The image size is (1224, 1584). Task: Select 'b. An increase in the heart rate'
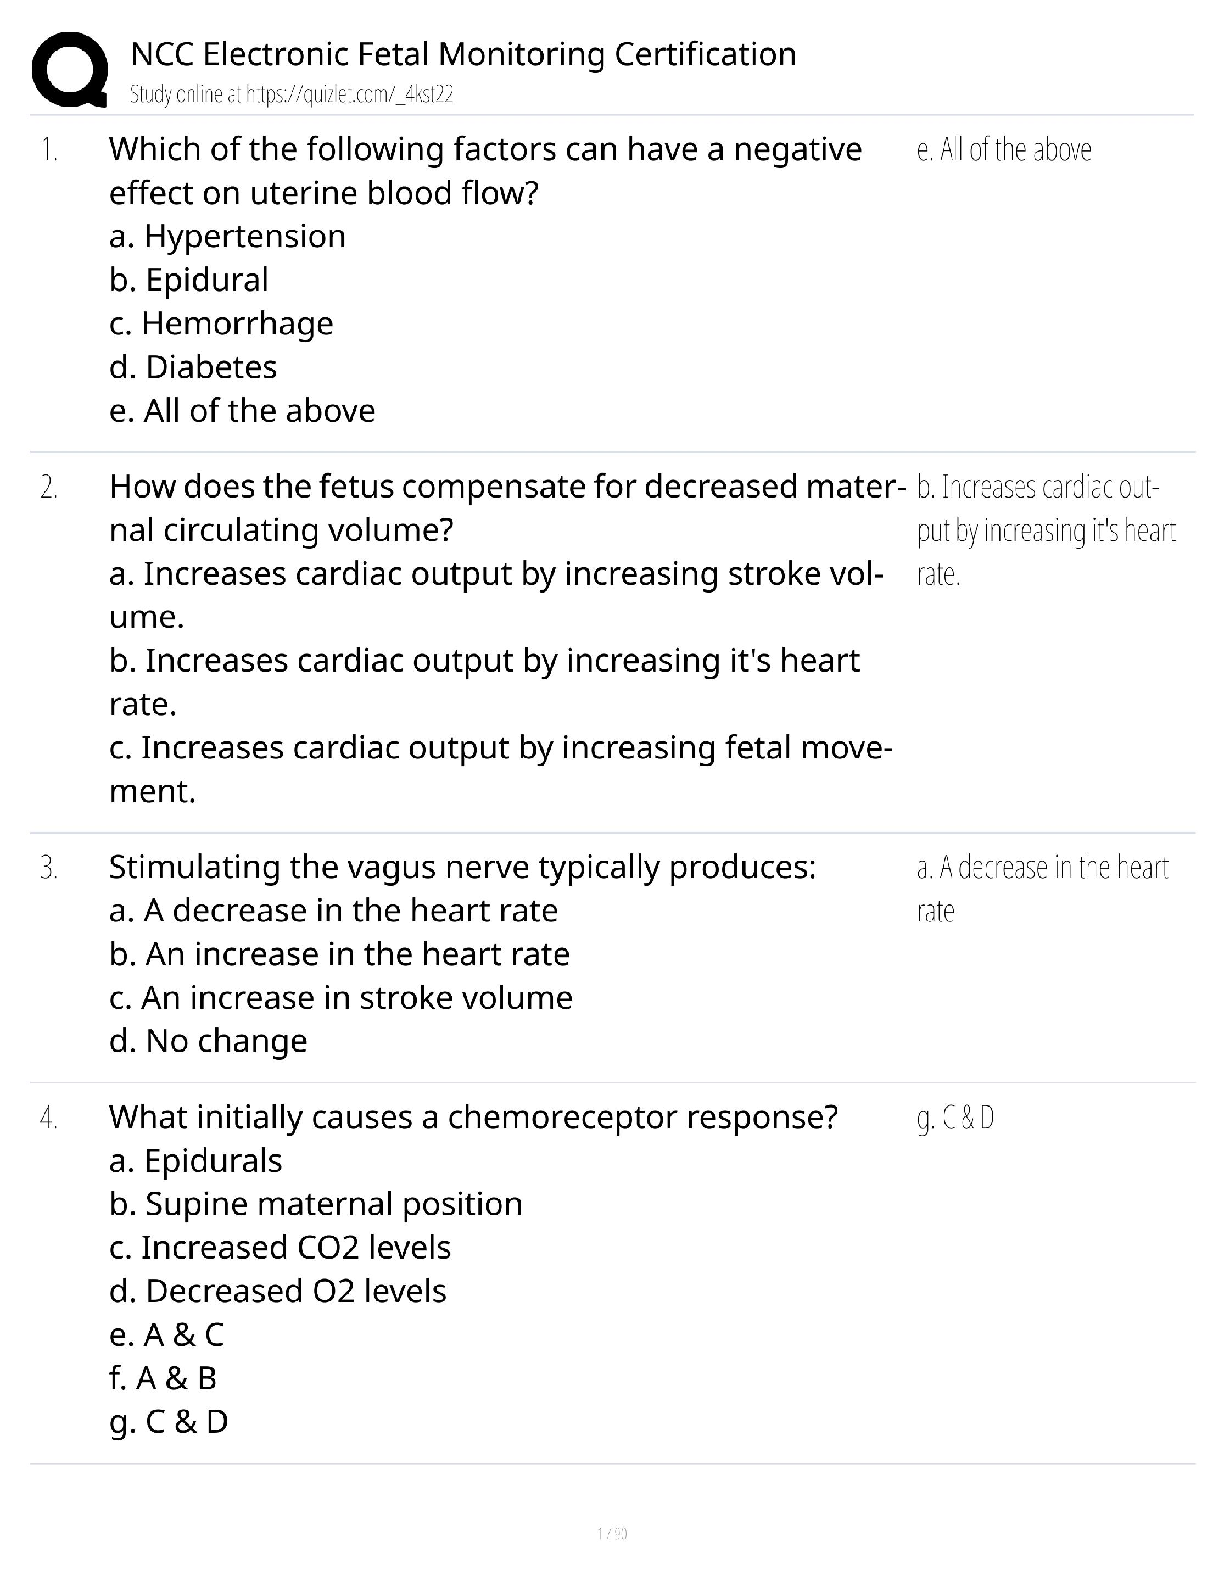[x=339, y=954]
